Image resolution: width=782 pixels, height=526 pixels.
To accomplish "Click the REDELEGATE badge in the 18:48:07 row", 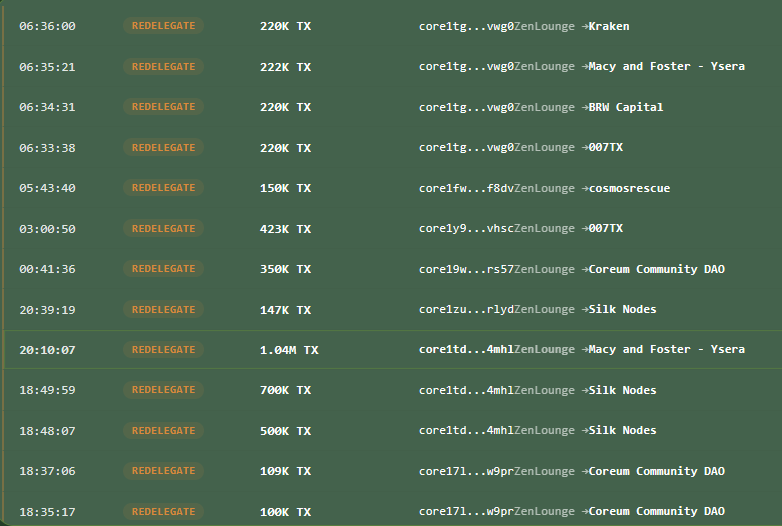I will (x=164, y=430).
